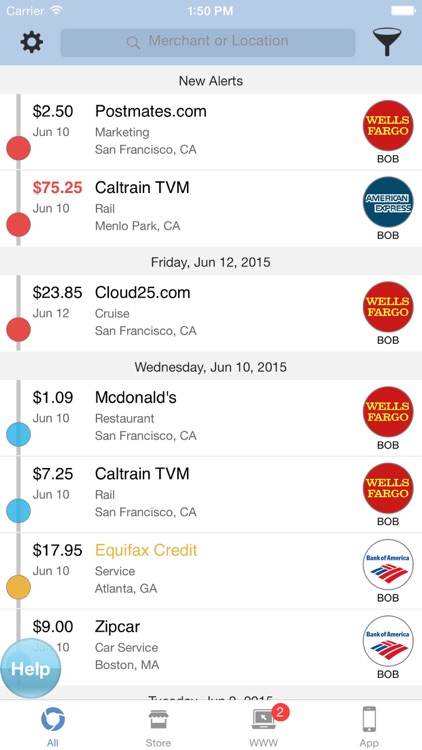Tap Bank of America logo on Zipcar row
422x750 pixels.
[388, 641]
